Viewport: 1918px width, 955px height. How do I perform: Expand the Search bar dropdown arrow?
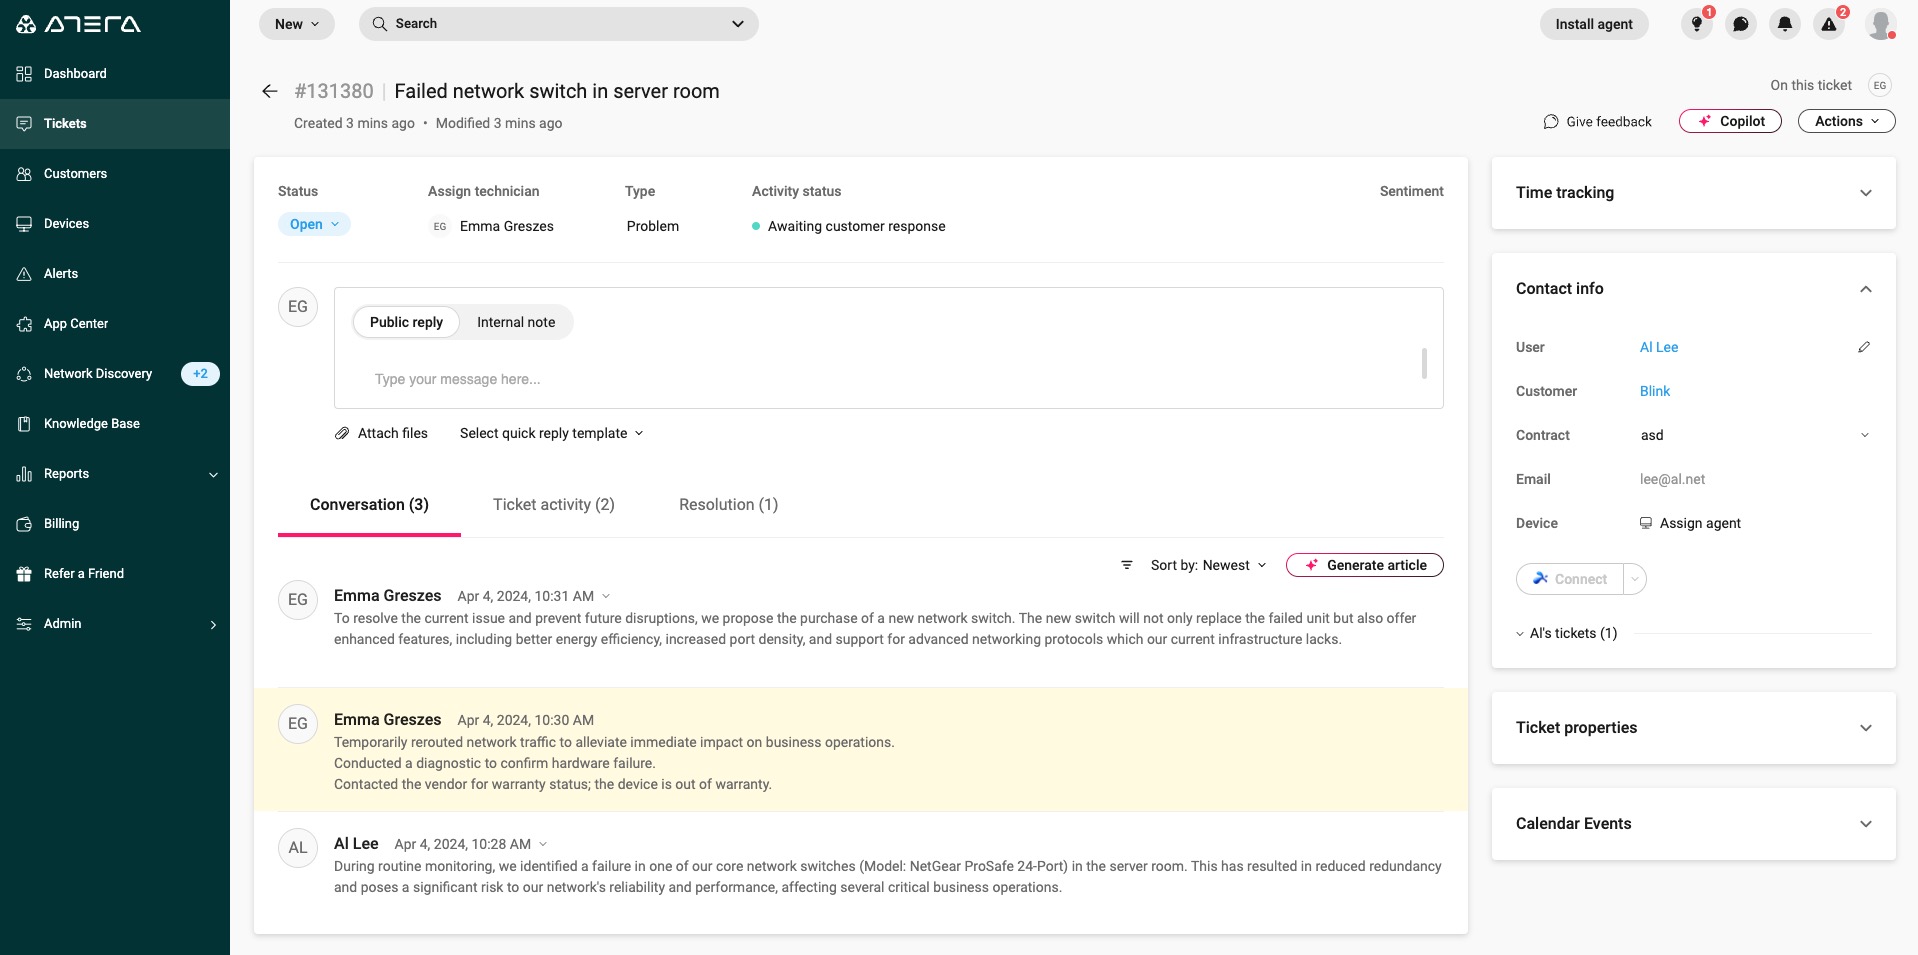click(x=738, y=24)
